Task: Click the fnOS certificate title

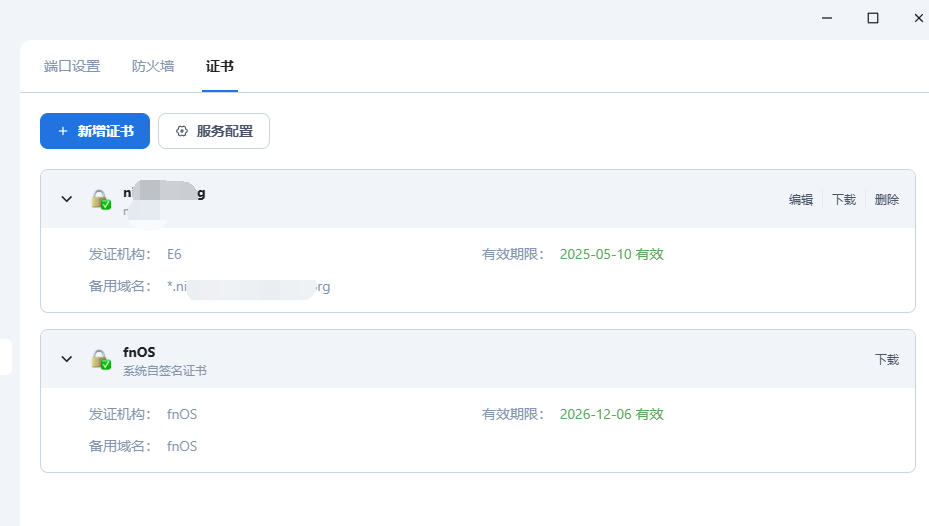Action: click(x=139, y=352)
